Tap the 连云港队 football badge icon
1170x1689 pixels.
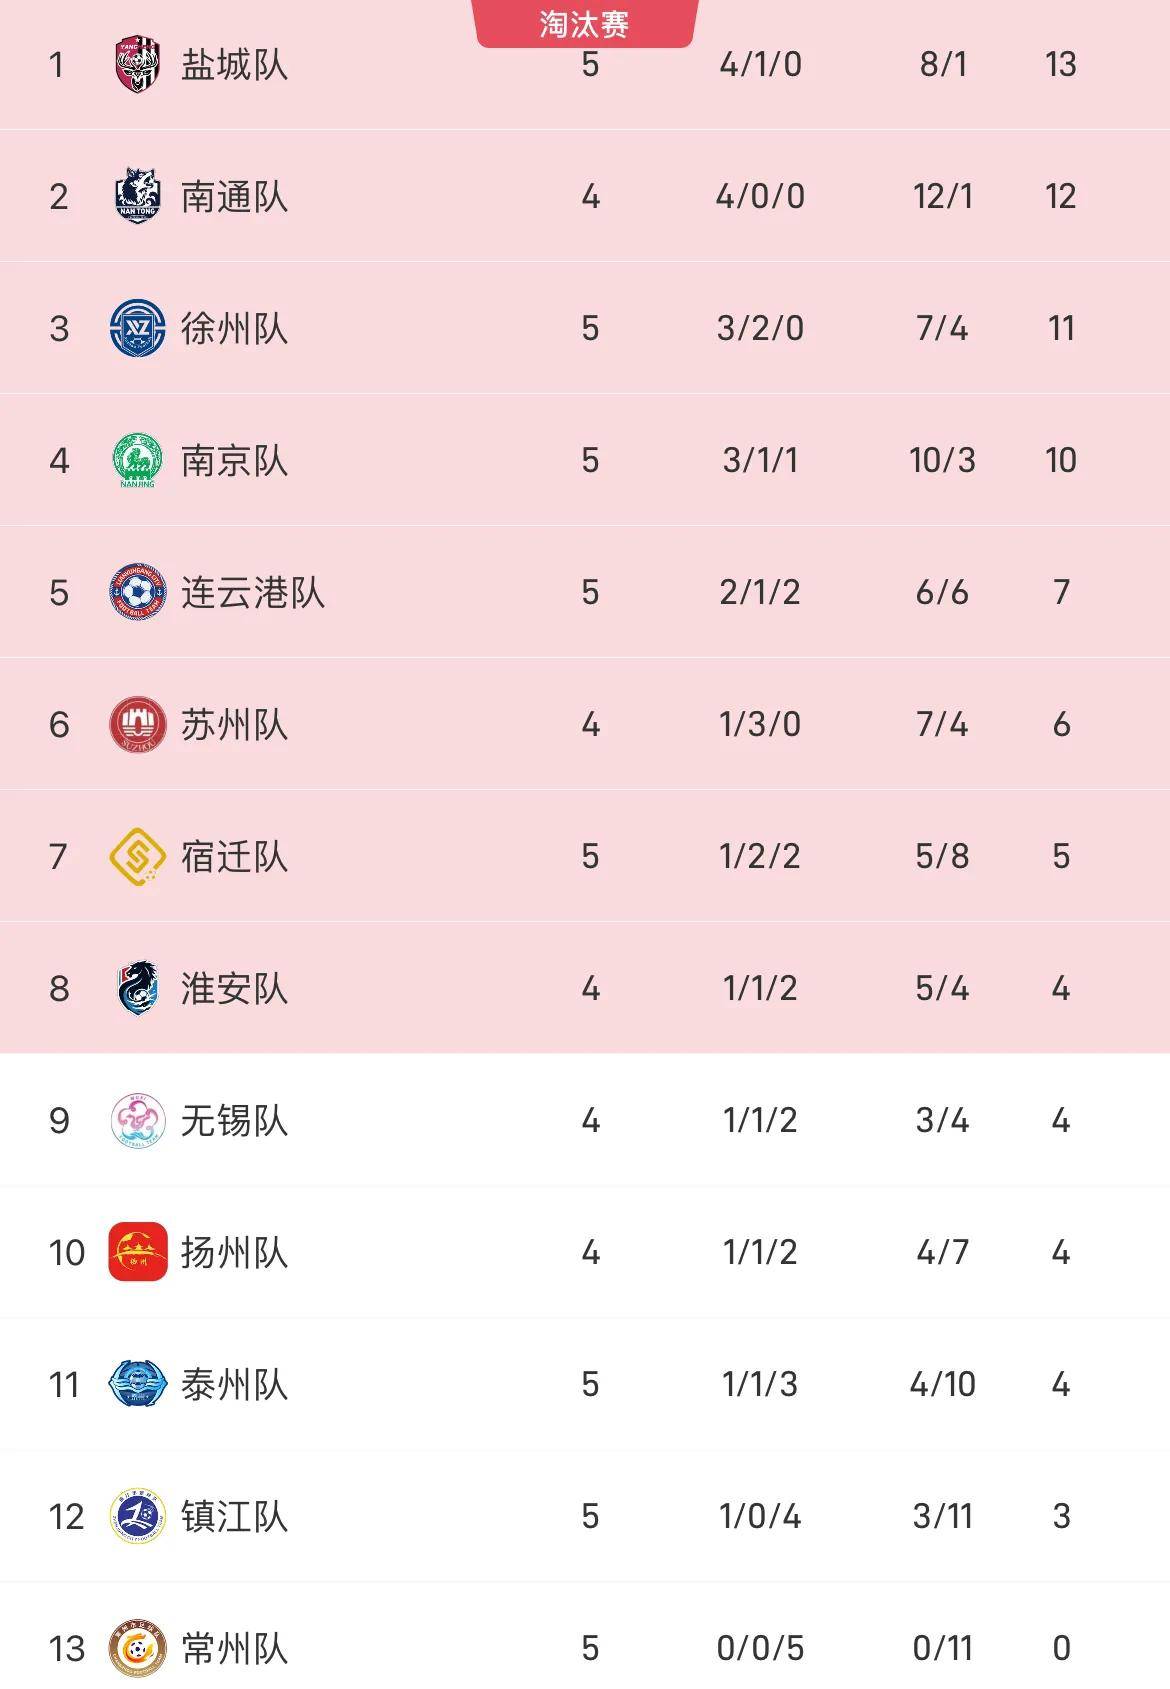point(138,592)
